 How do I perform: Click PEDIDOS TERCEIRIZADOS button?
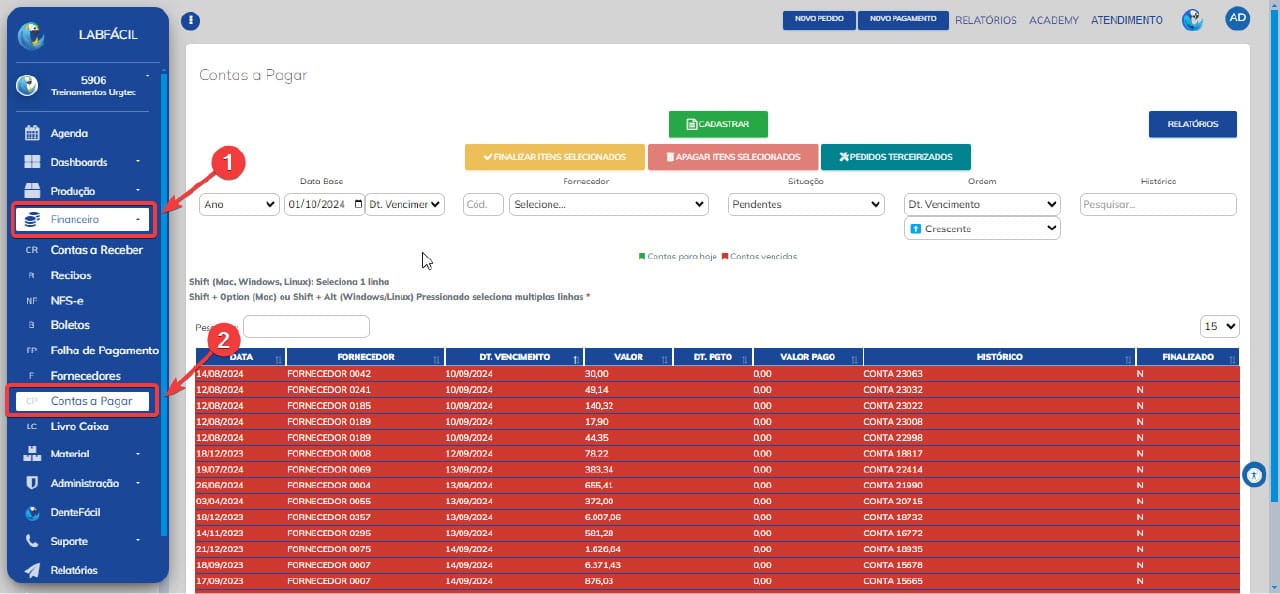(896, 157)
